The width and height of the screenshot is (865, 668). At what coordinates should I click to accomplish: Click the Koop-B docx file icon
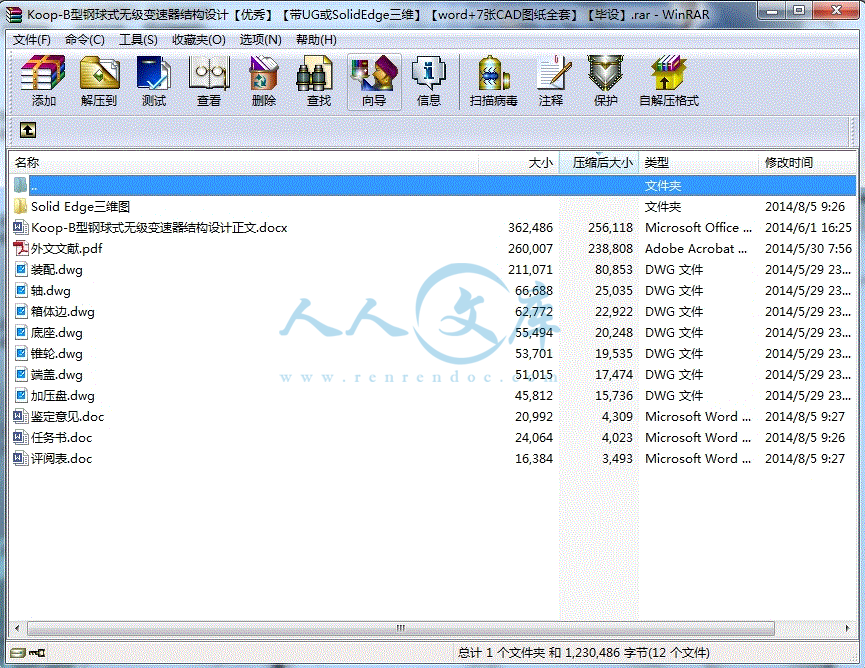point(20,227)
